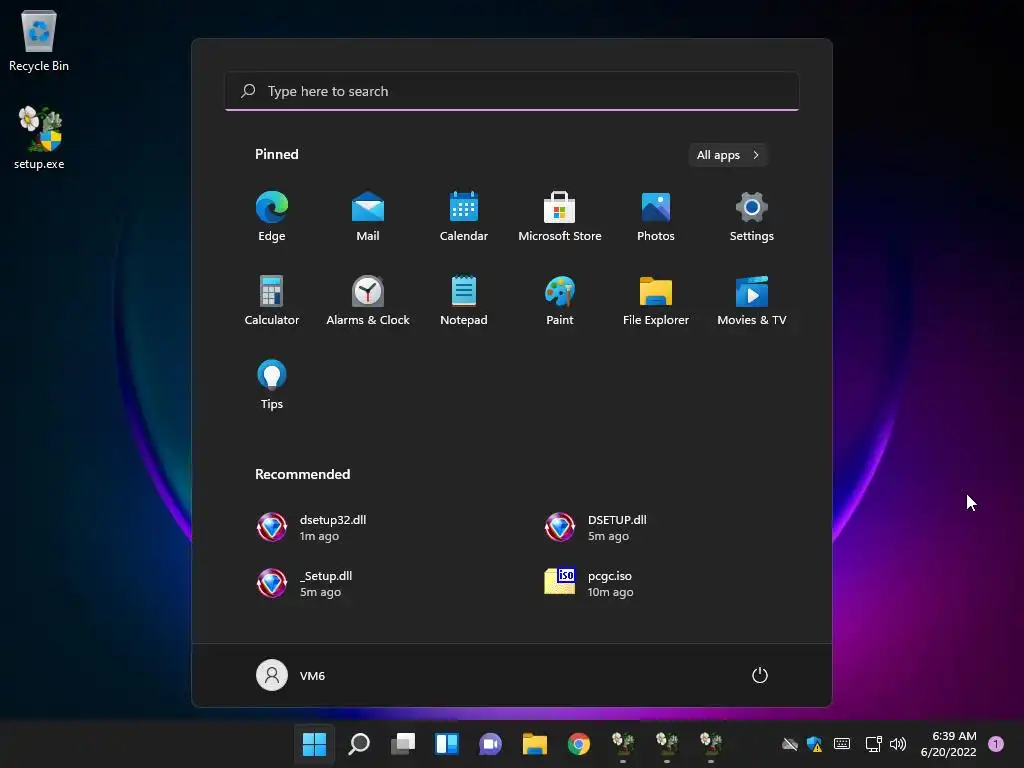Open Windows Security tray icon

pos(814,744)
